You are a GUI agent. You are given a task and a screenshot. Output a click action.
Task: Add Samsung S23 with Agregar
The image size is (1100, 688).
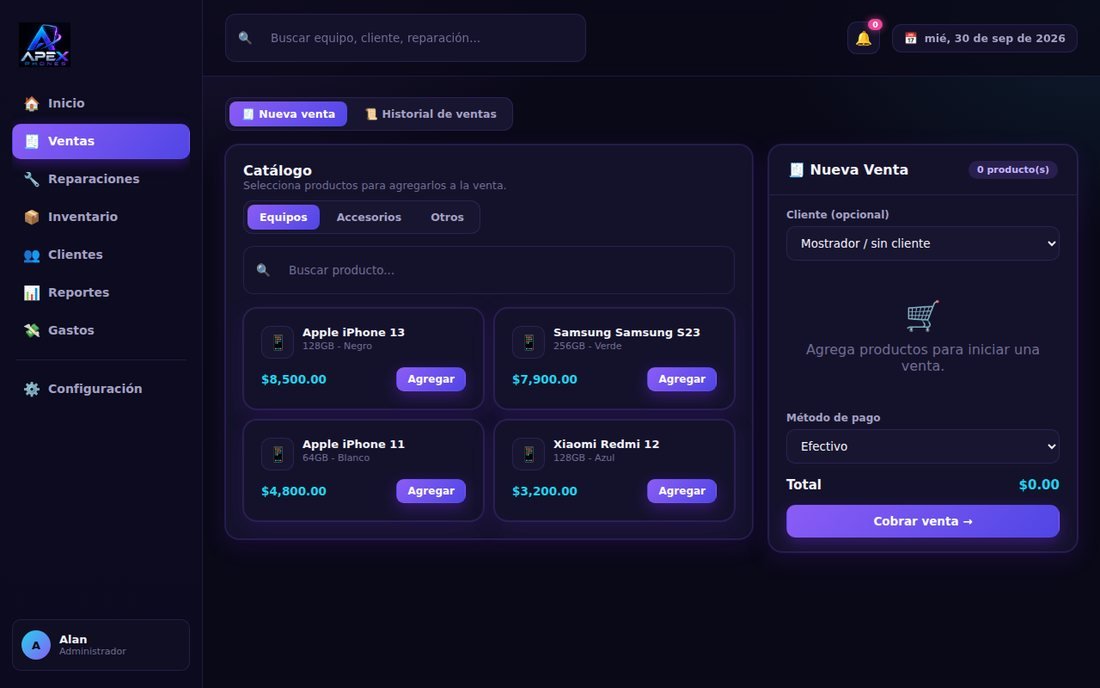coord(682,379)
